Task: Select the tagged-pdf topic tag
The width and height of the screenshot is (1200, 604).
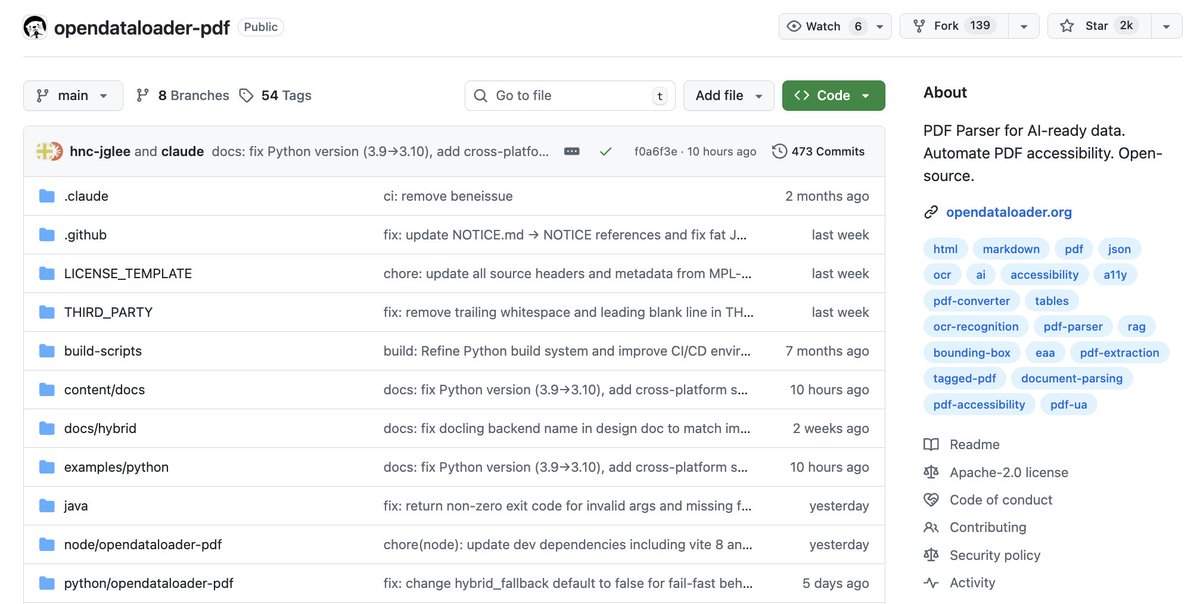Action: tap(965, 378)
